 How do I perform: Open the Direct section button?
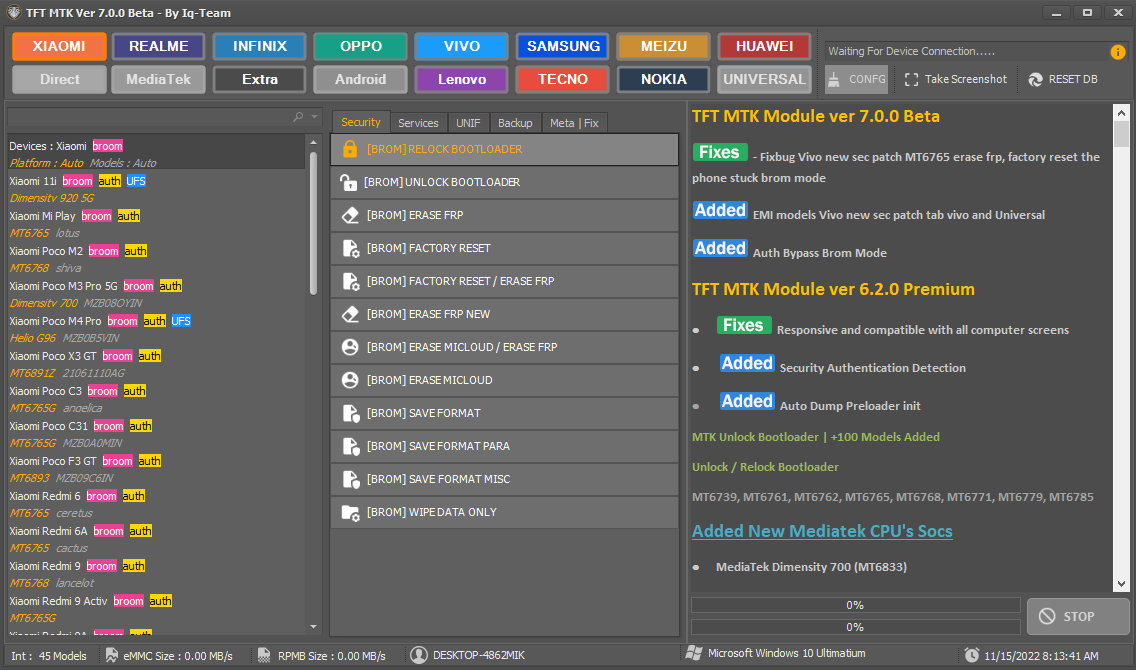[x=59, y=79]
